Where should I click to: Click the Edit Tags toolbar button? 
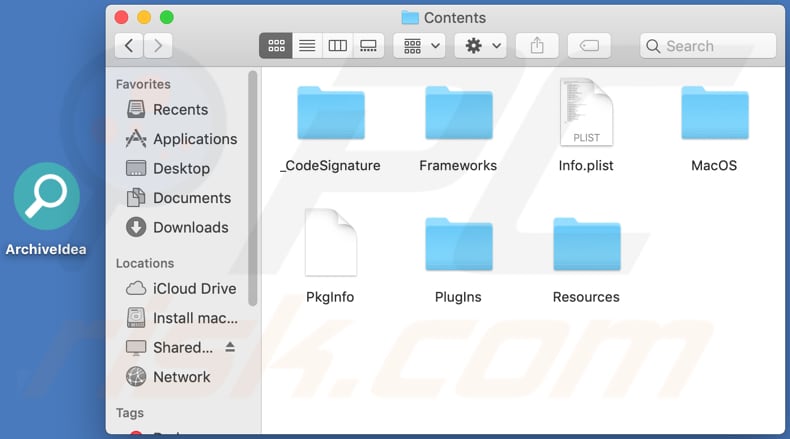click(589, 46)
